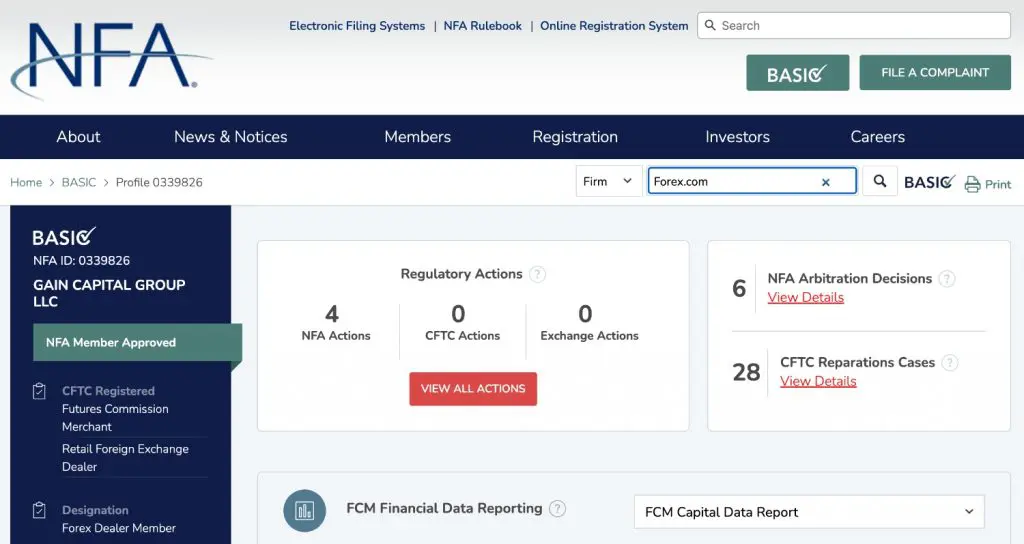Click the 4 NFA Actions count
Image resolution: width=1024 pixels, height=544 pixels.
[x=332, y=313]
